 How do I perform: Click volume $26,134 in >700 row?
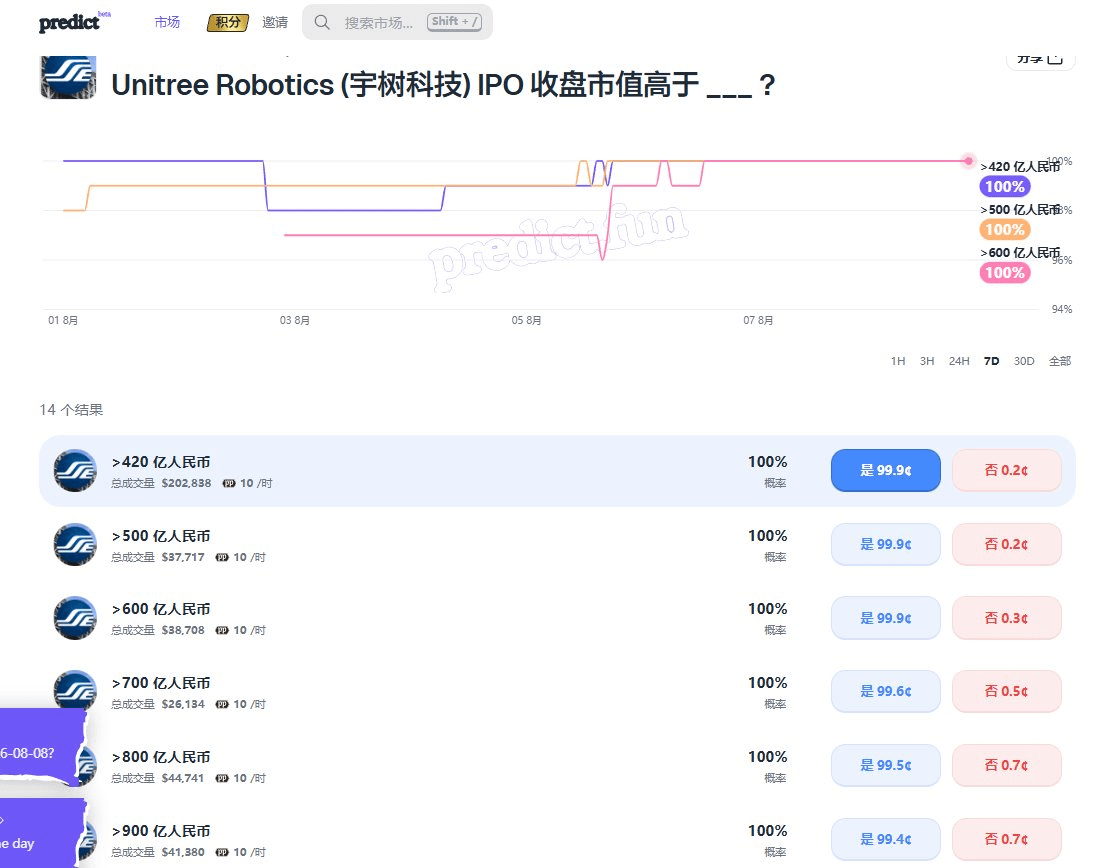[183, 704]
